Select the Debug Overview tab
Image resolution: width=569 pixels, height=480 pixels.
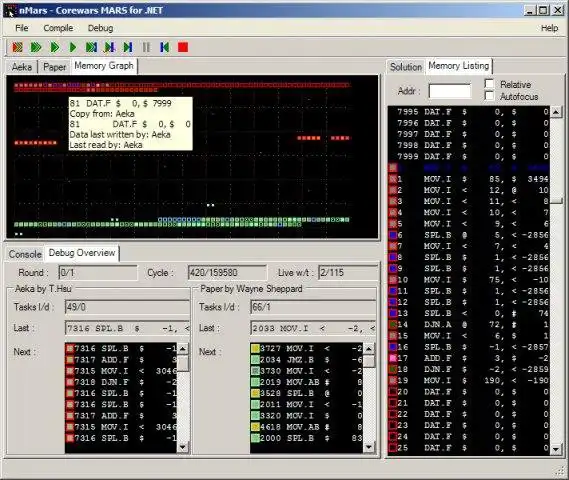coord(82,253)
